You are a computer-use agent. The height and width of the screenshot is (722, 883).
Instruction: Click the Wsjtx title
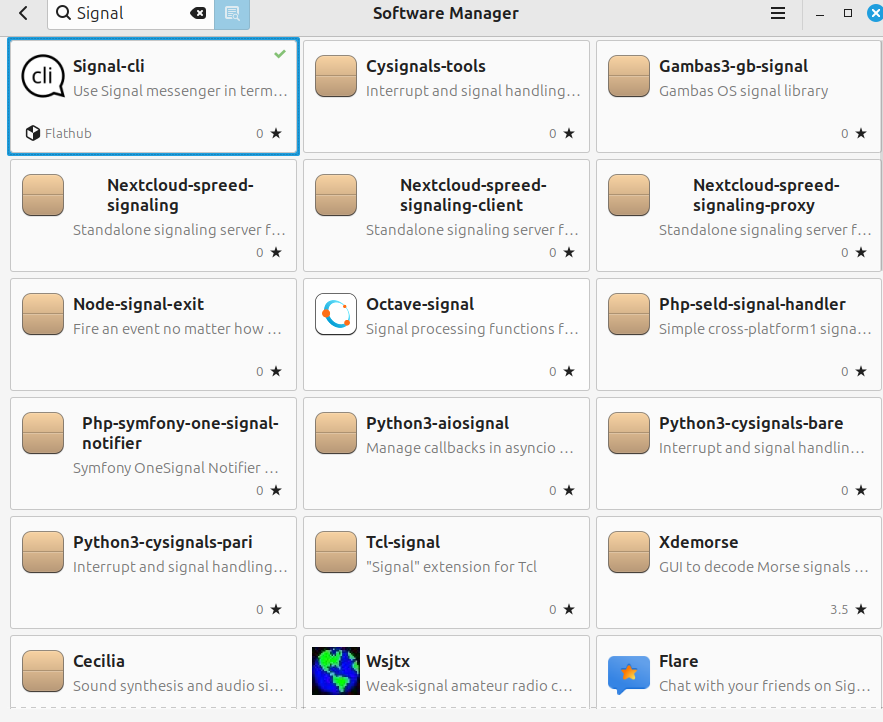click(x=388, y=661)
